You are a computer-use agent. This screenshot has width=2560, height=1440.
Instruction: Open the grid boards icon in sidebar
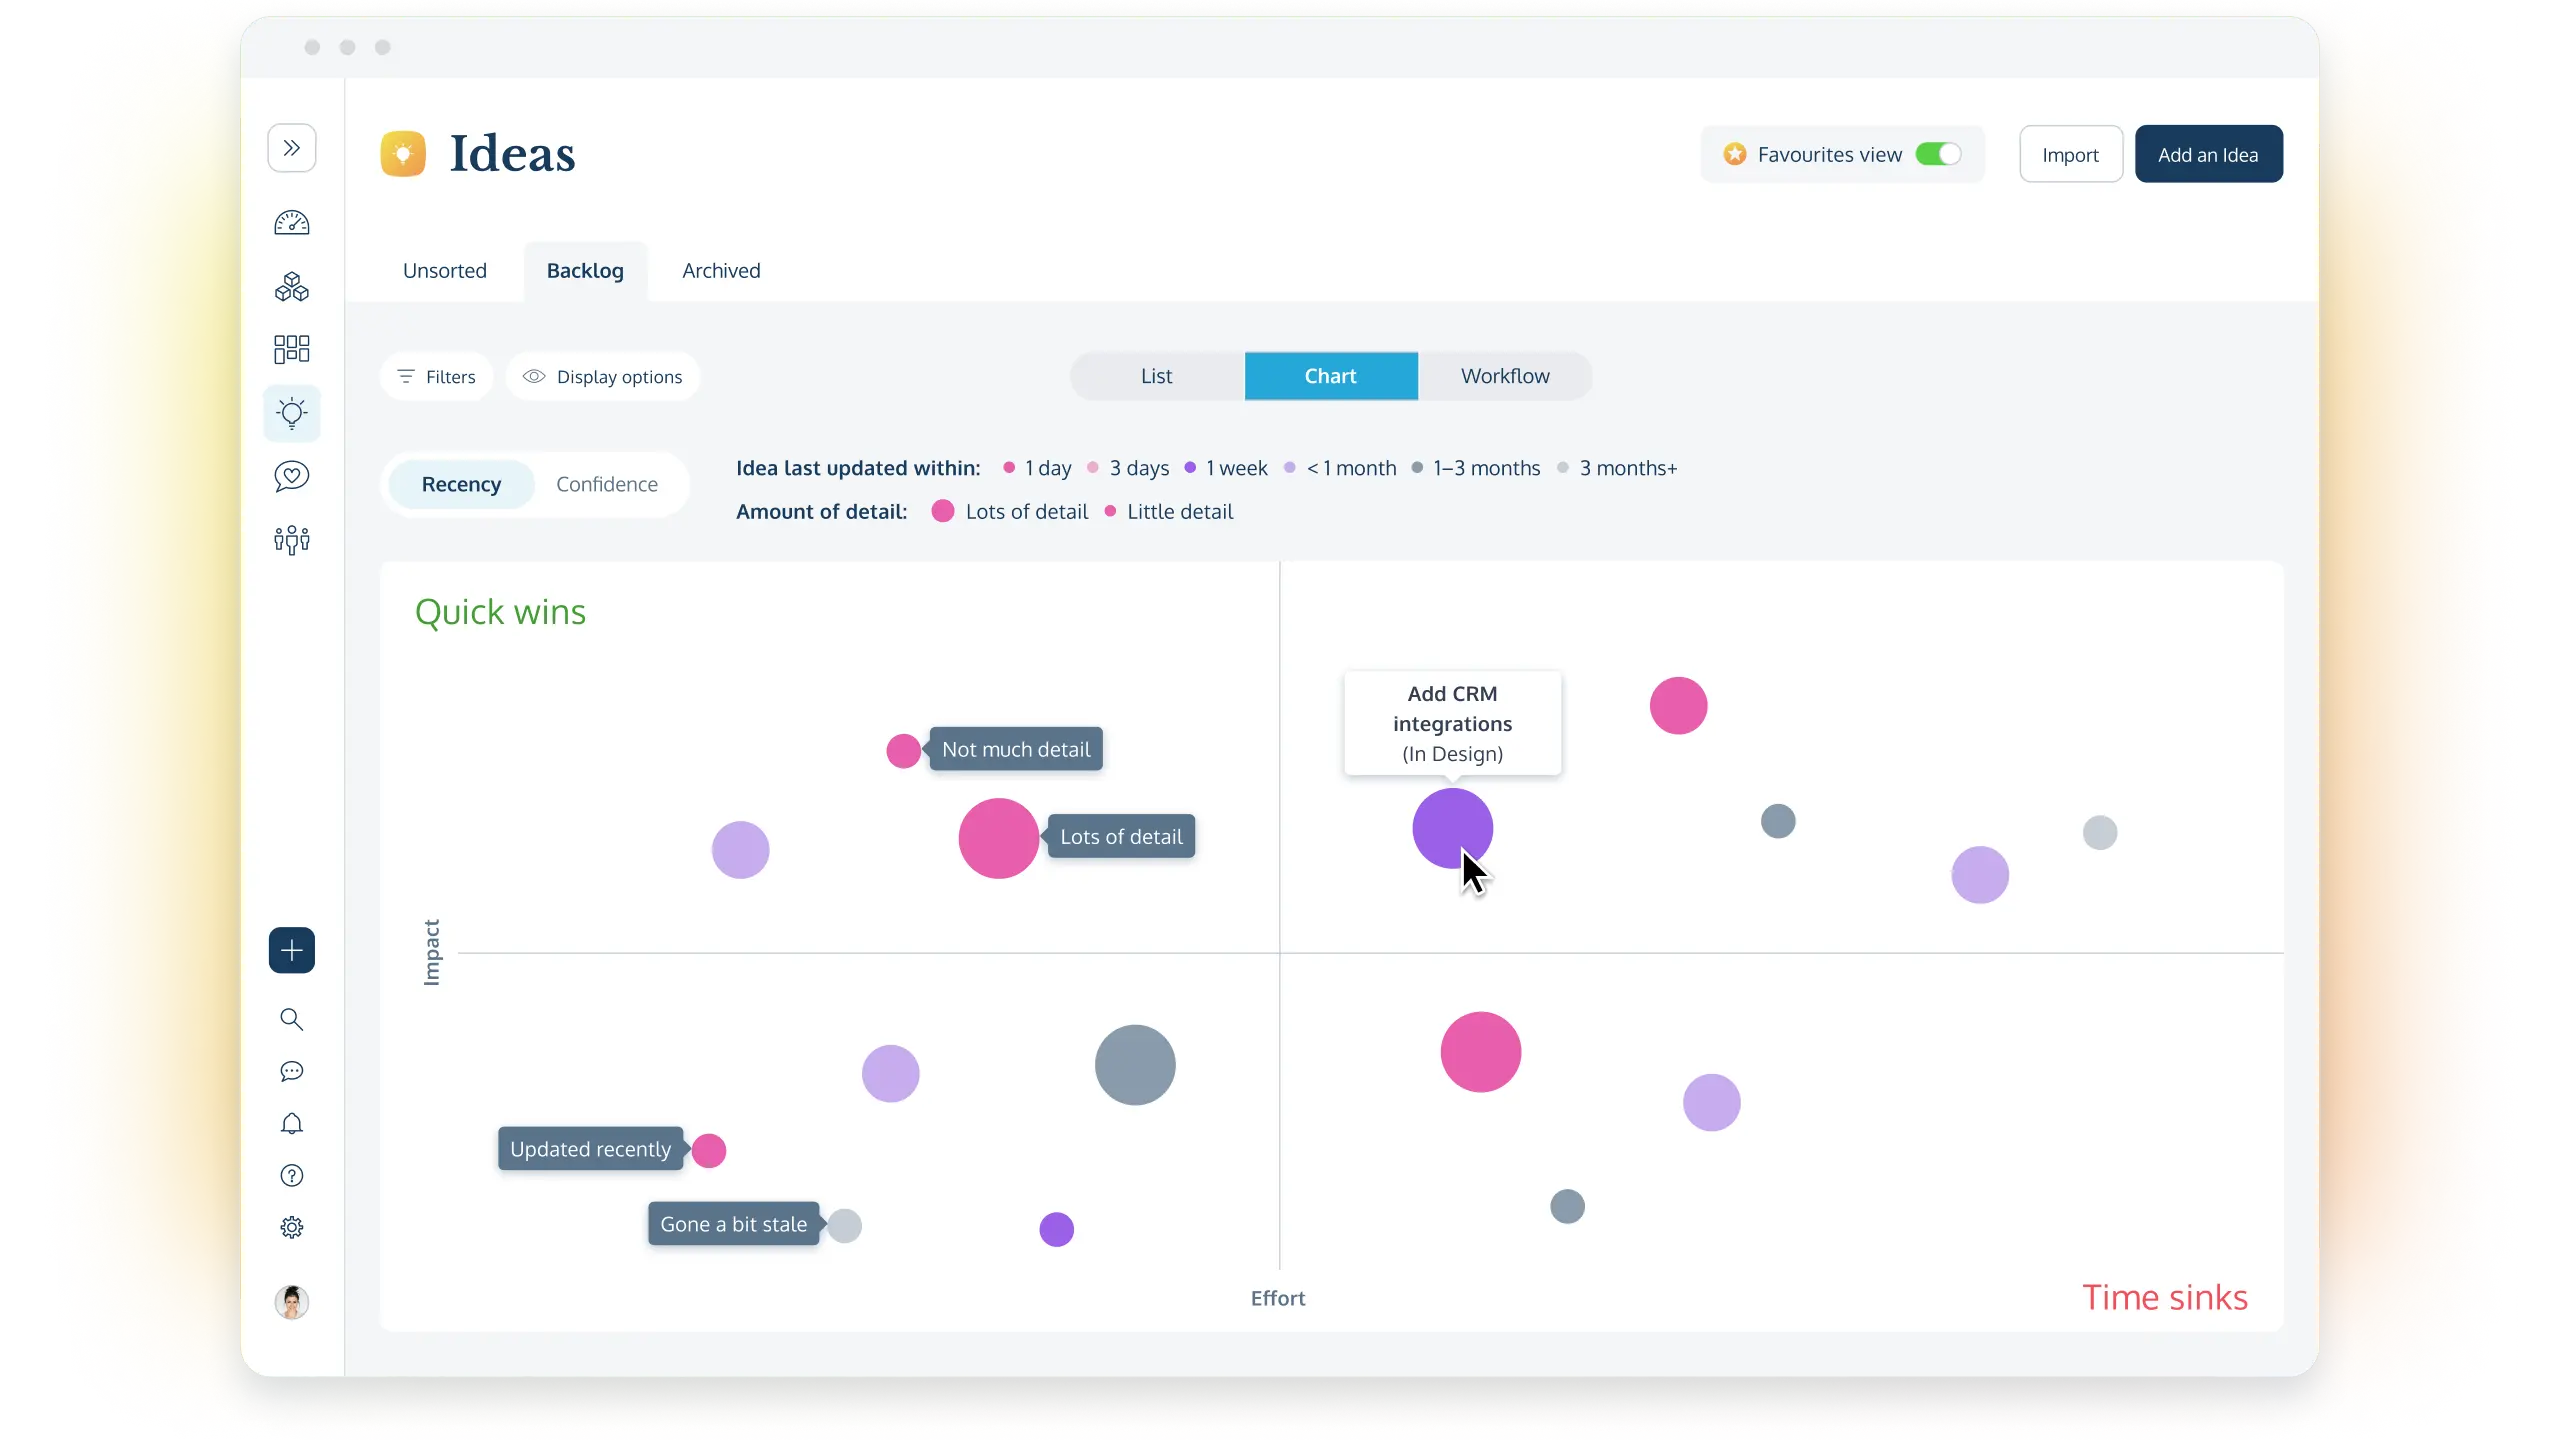click(x=291, y=349)
